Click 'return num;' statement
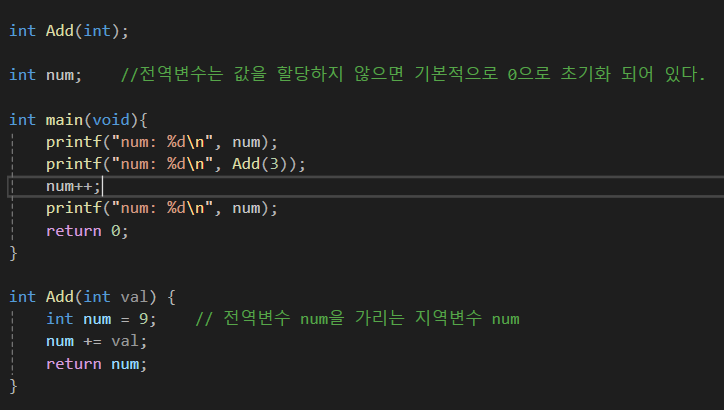 point(97,364)
